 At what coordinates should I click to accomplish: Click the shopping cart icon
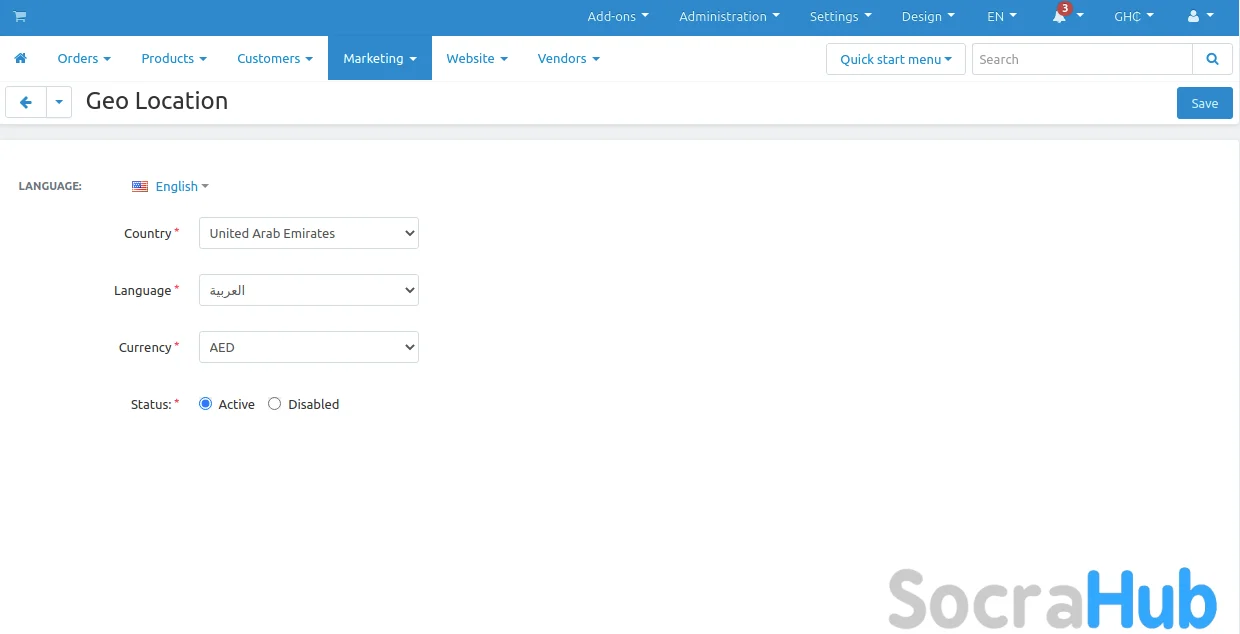click(x=20, y=17)
